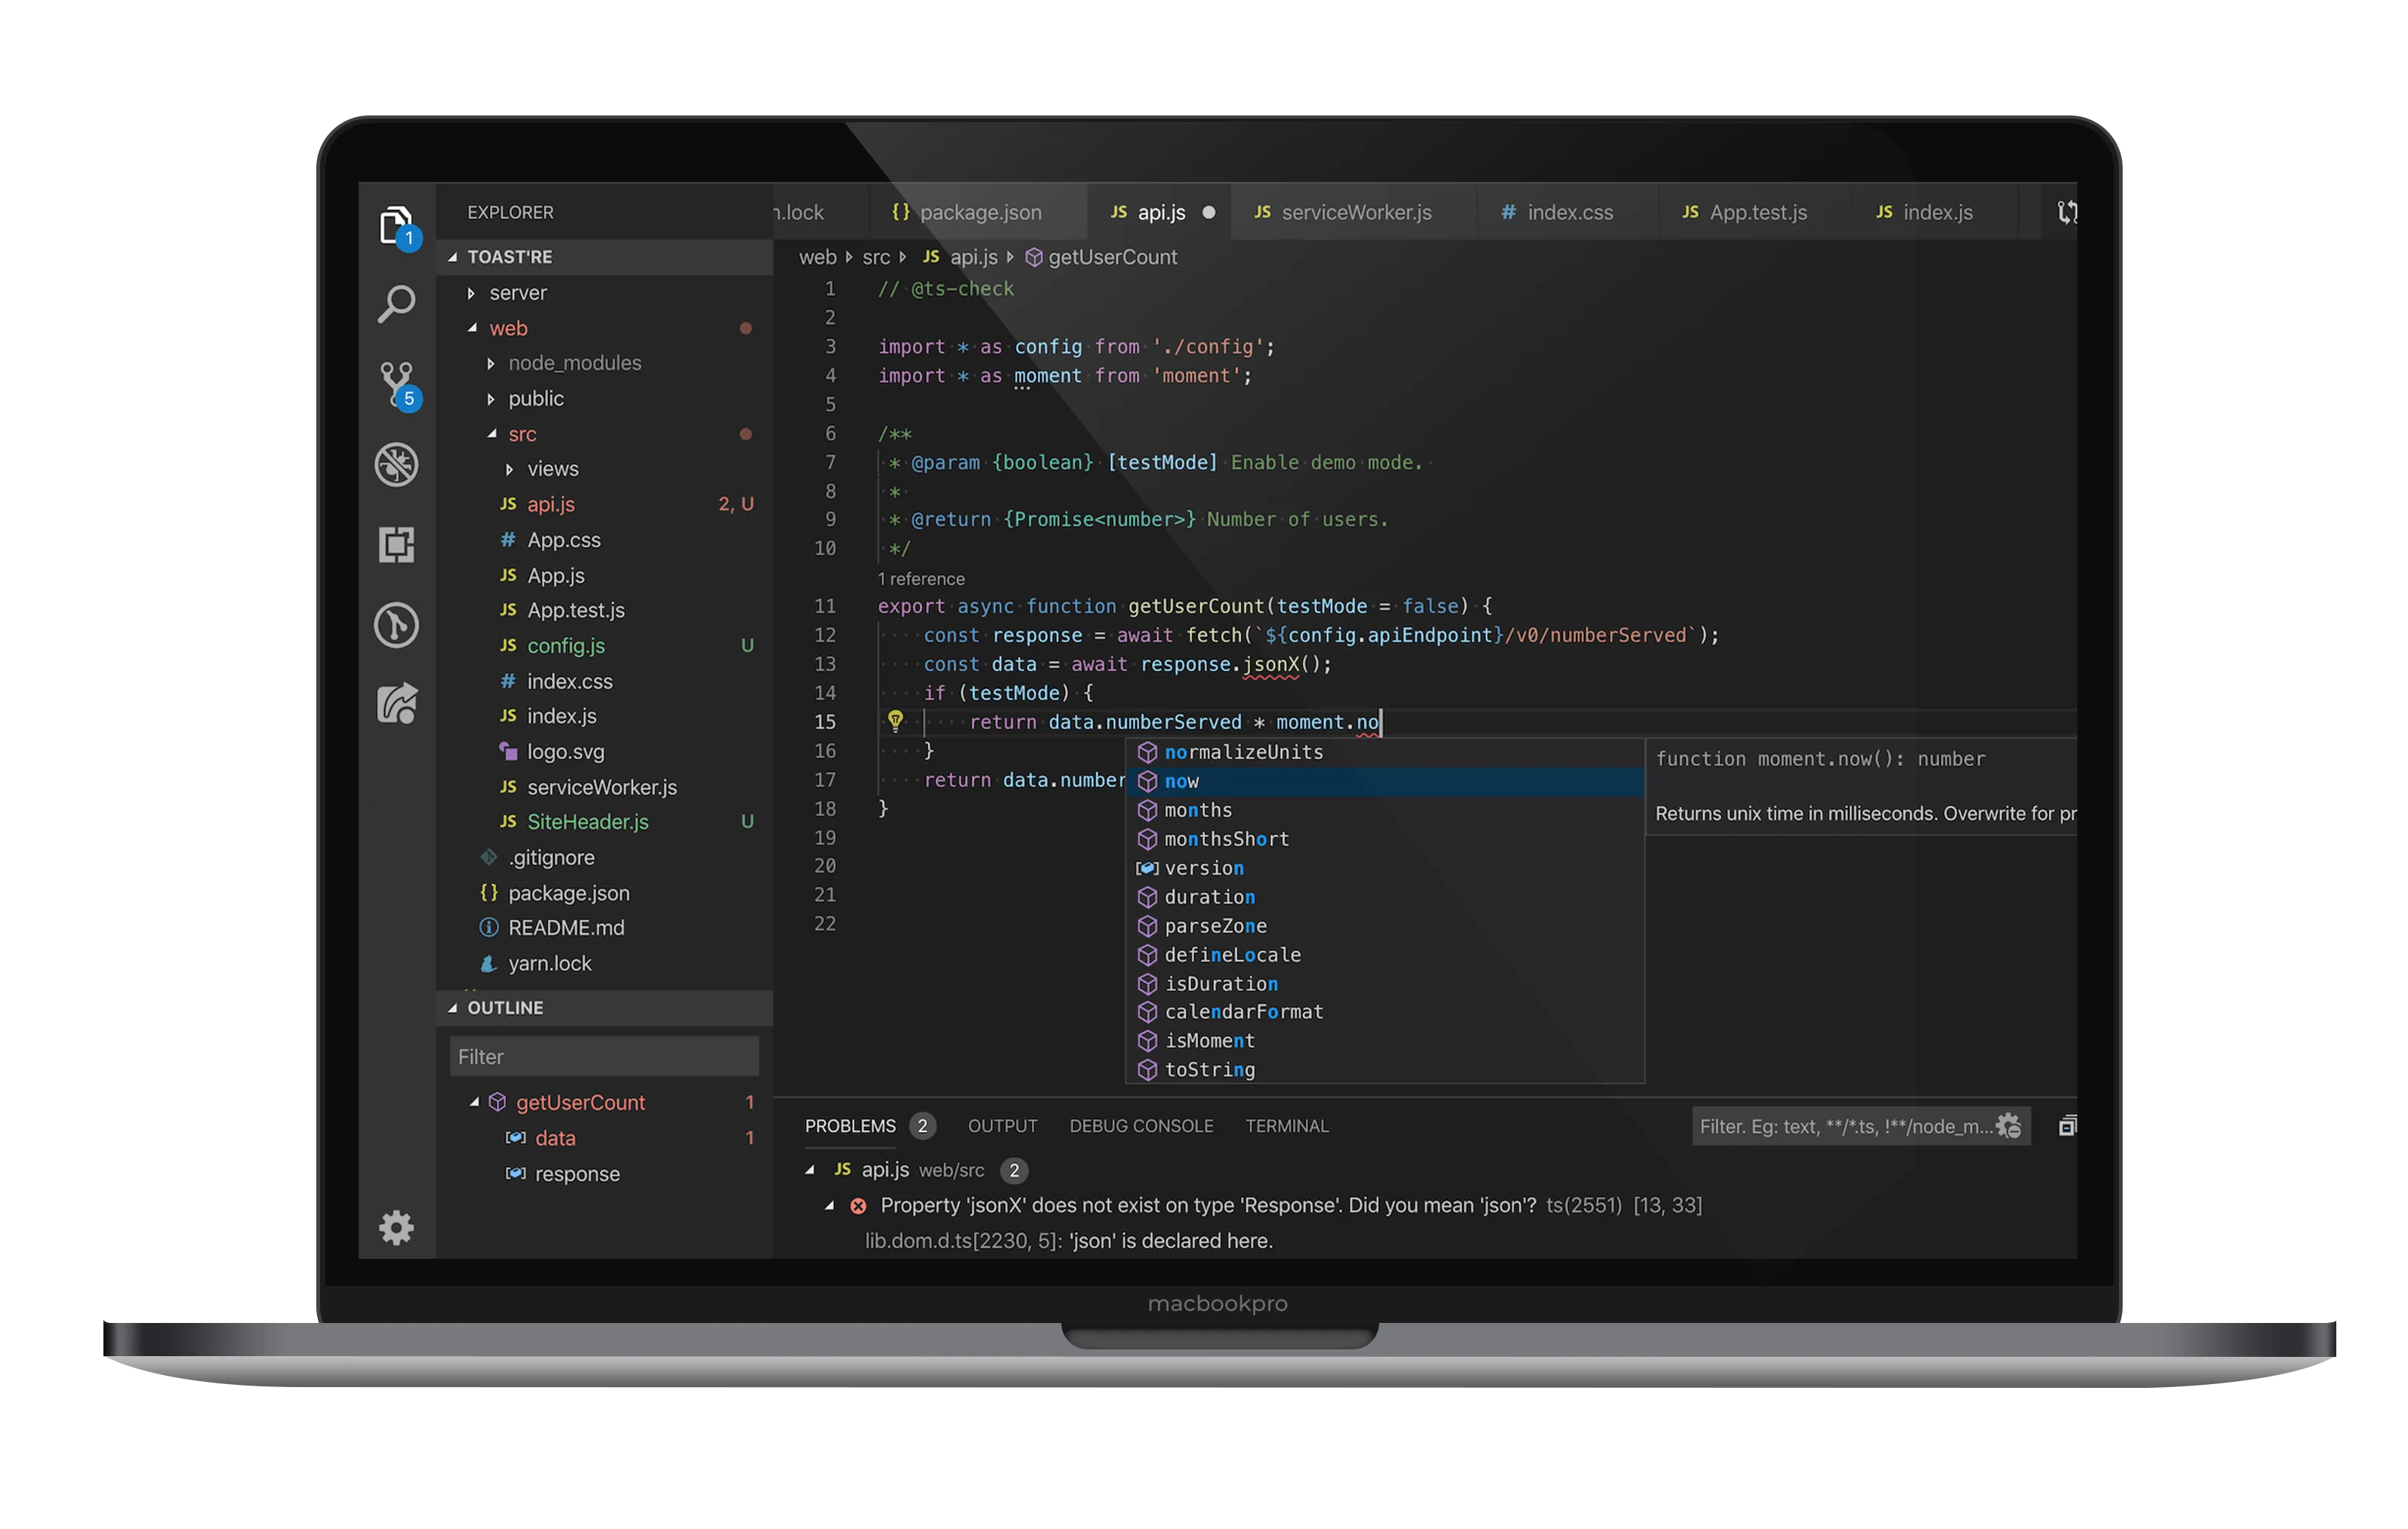Click the filter gear inside the Problems filter box
2408x1529 pixels.
(2009, 1125)
